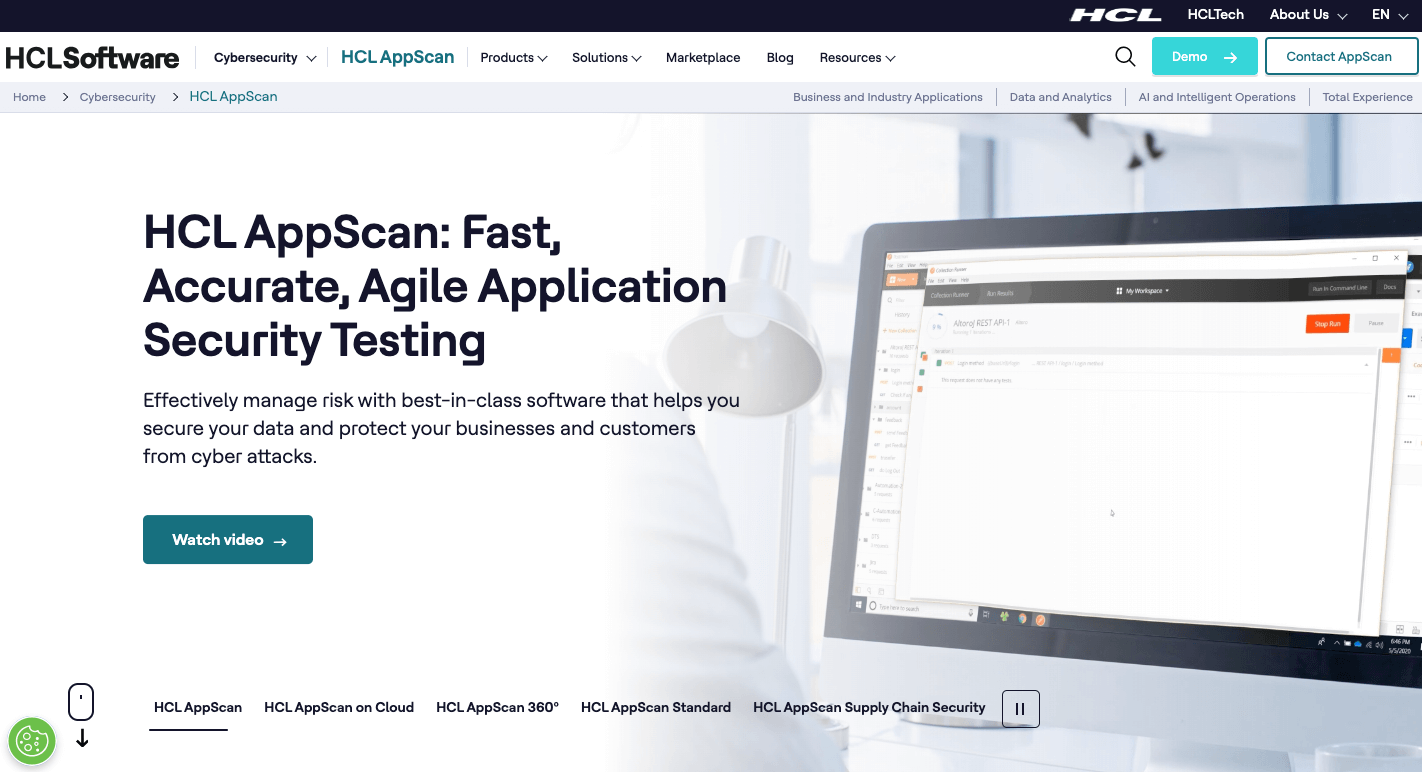Image resolution: width=1422 pixels, height=772 pixels.
Task: Expand the Solutions menu
Action: [606, 58]
